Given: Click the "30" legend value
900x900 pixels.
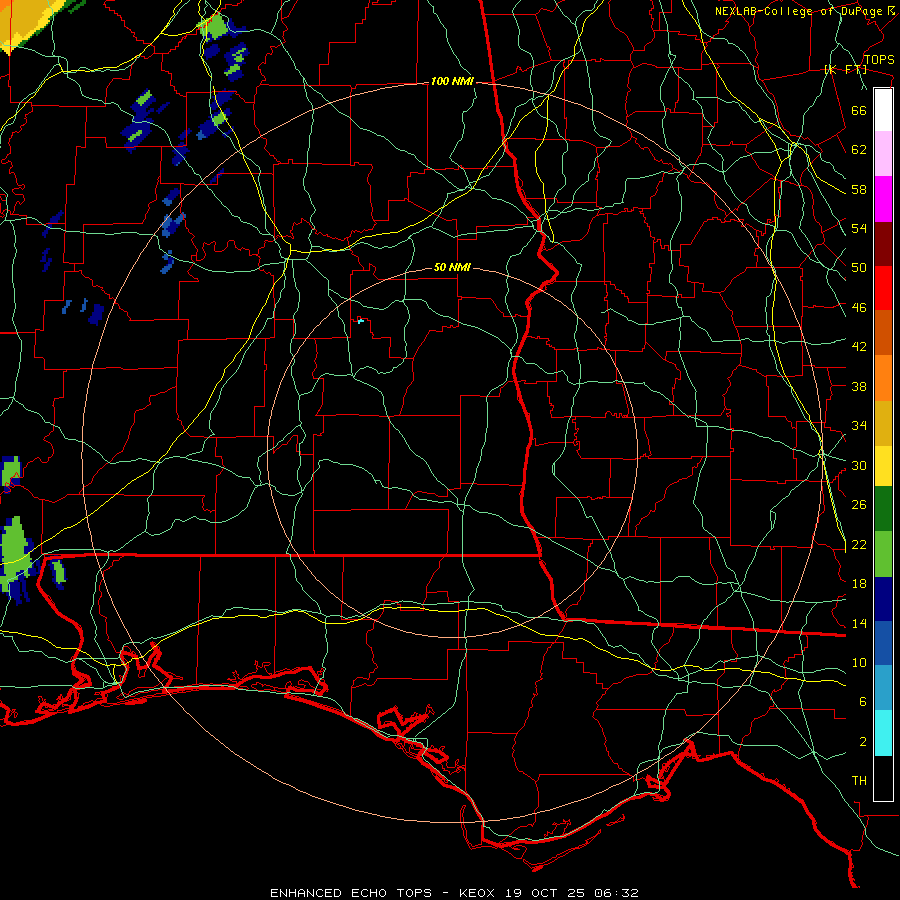Looking at the screenshot, I should (859, 465).
